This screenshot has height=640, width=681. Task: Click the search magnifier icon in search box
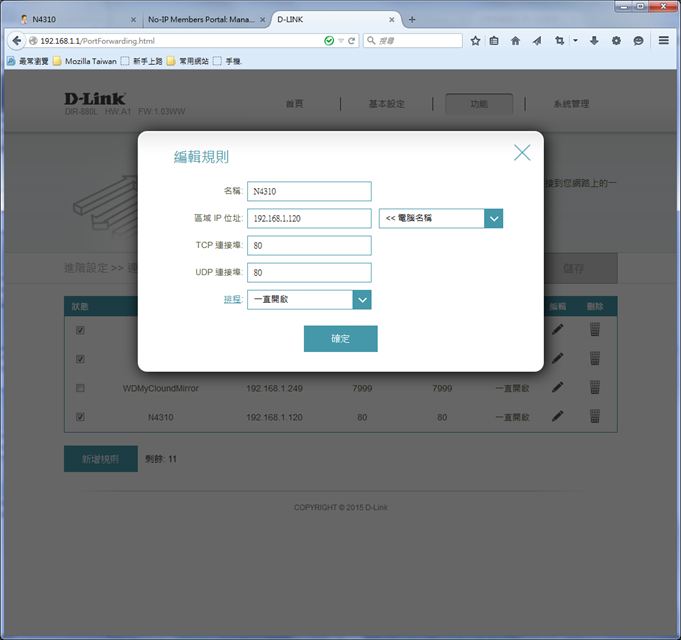(371, 40)
